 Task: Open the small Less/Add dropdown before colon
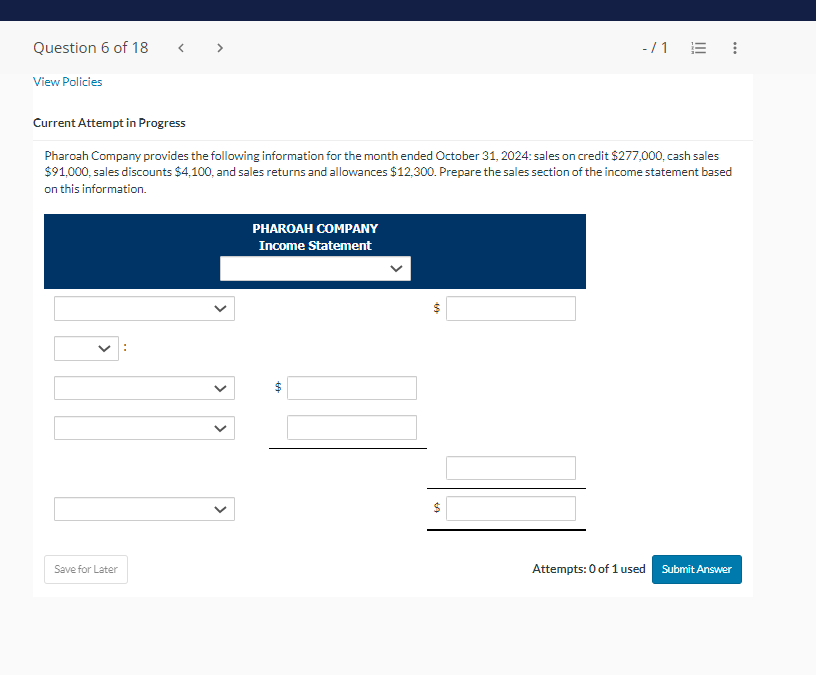[x=86, y=348]
